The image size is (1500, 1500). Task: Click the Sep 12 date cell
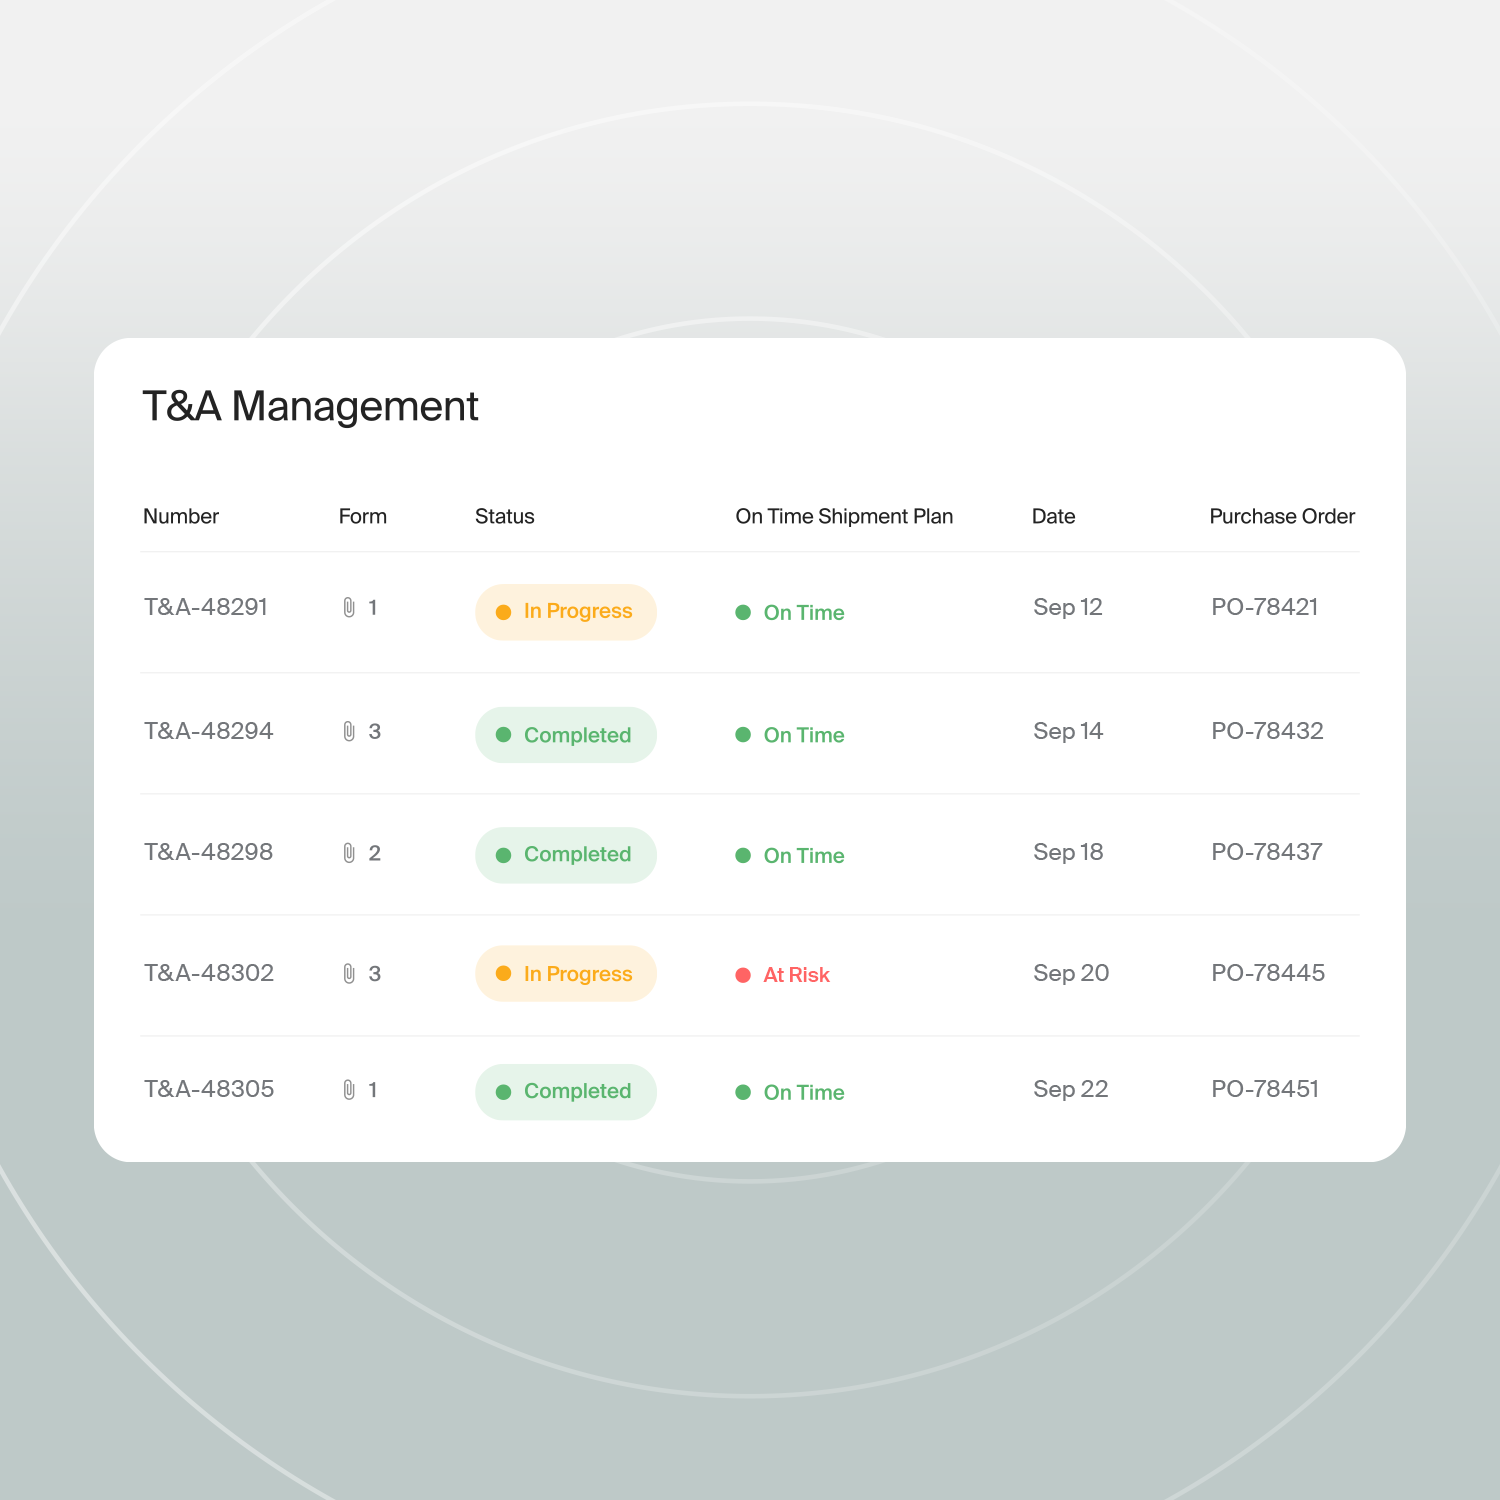point(1068,607)
